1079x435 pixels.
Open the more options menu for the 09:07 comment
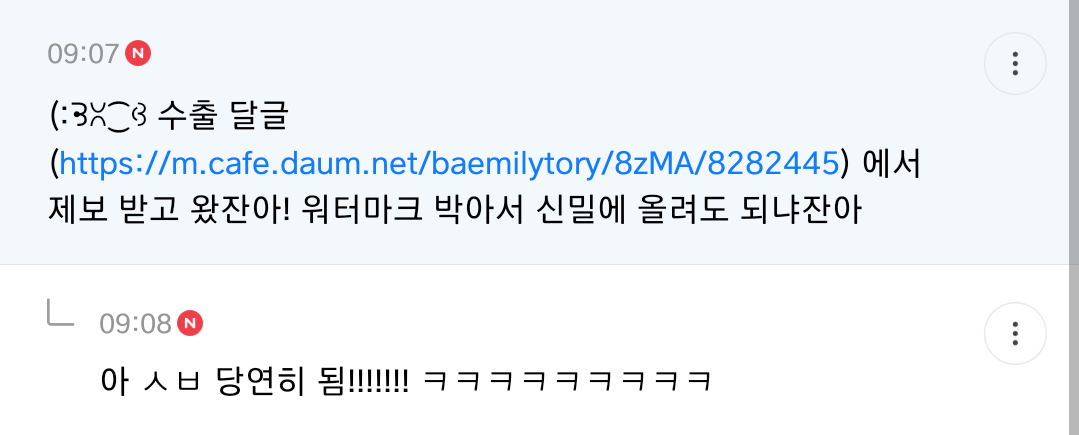click(1015, 63)
